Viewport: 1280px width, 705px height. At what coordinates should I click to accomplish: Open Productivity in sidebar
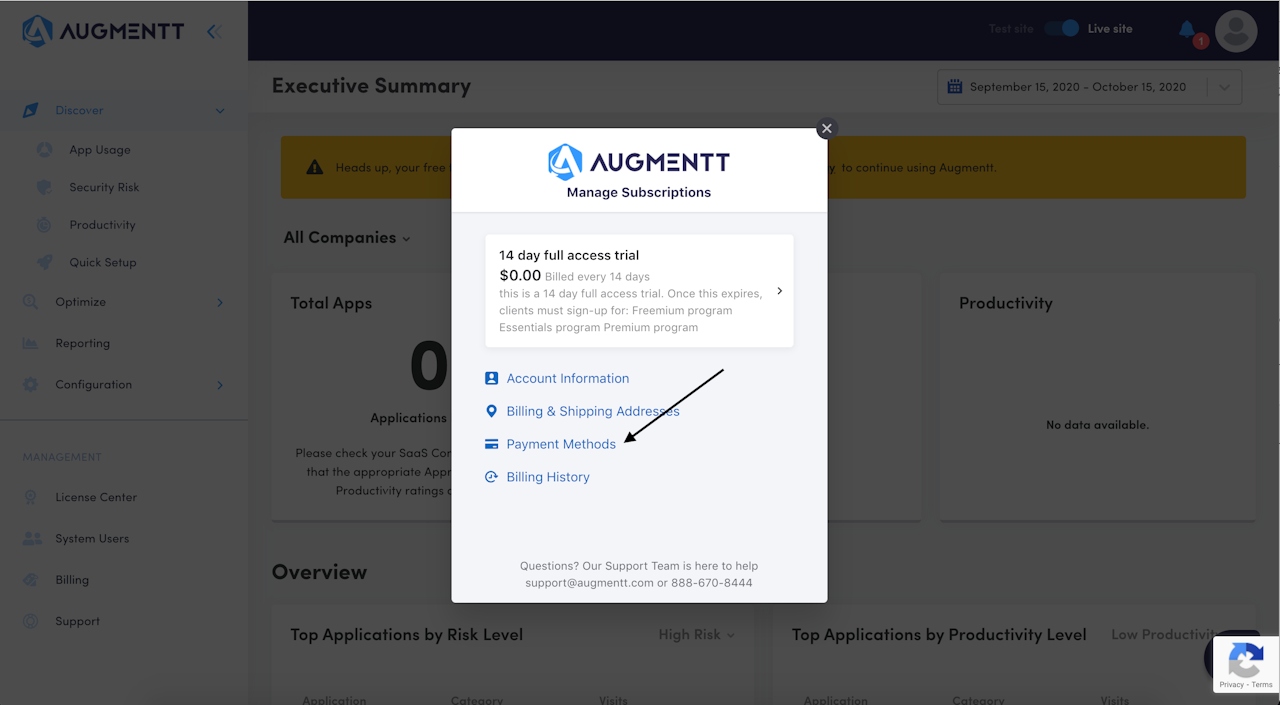(x=102, y=225)
